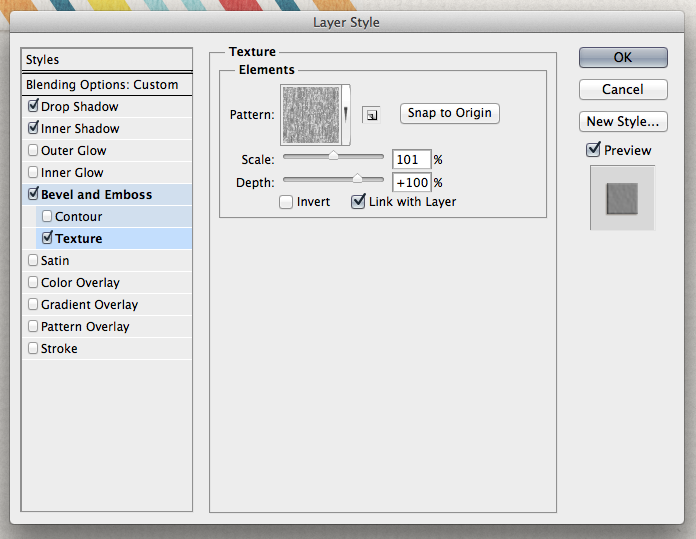Screen dimensions: 696x539
Task: Open the Color Overlay settings row
Action: point(107,282)
